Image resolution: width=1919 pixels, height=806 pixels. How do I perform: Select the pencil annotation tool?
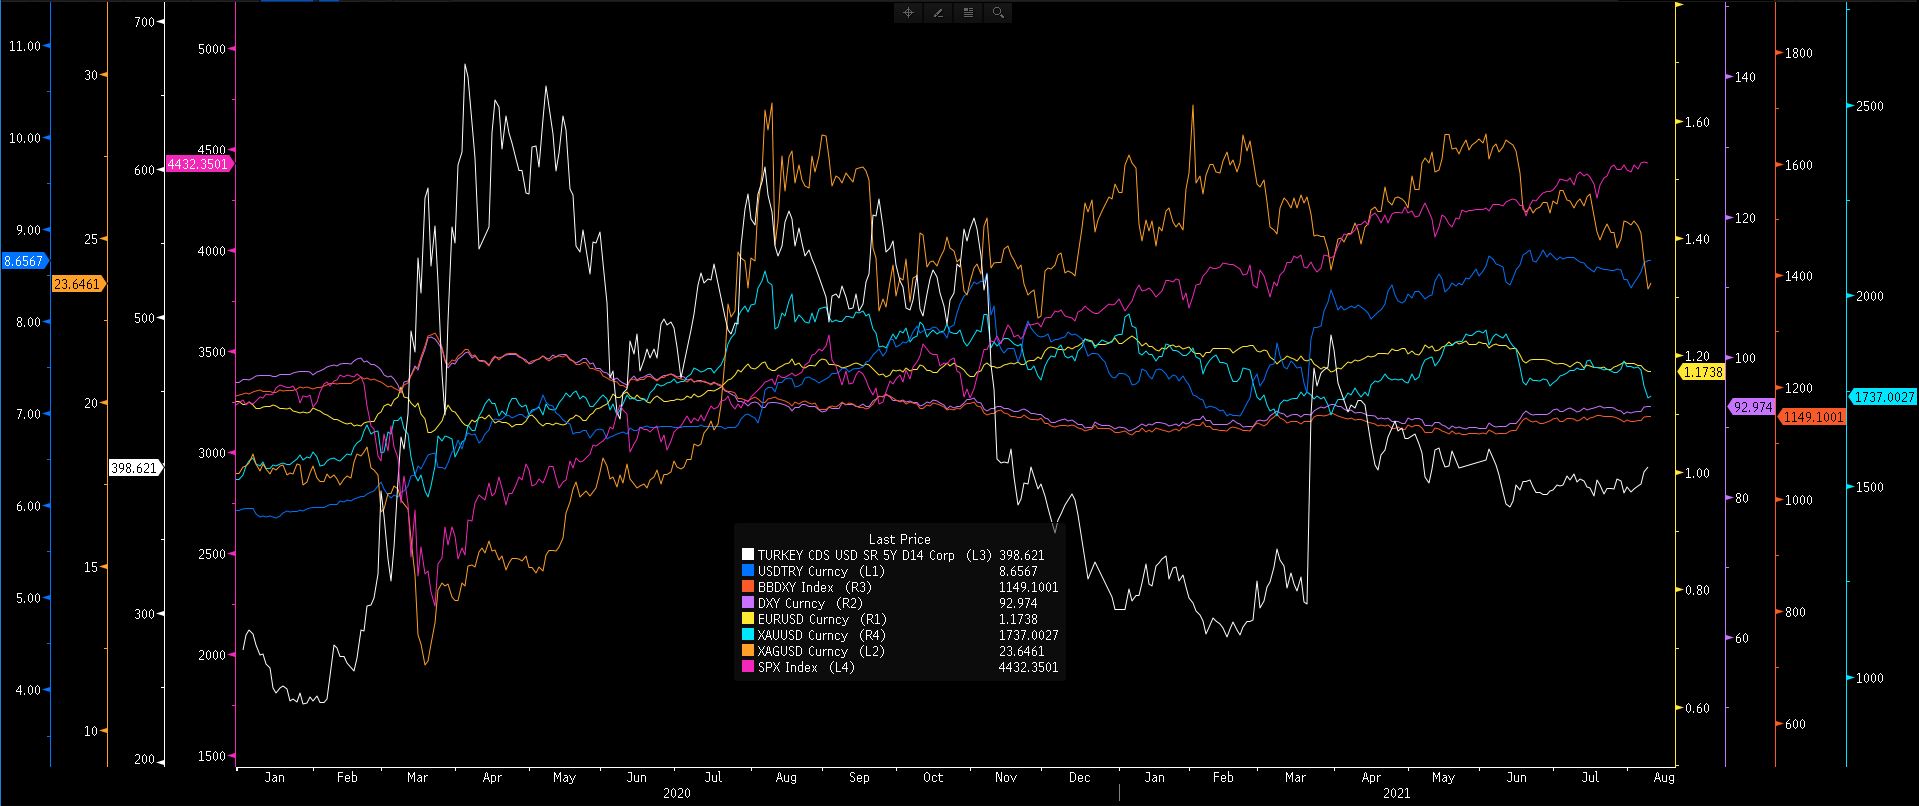(938, 13)
